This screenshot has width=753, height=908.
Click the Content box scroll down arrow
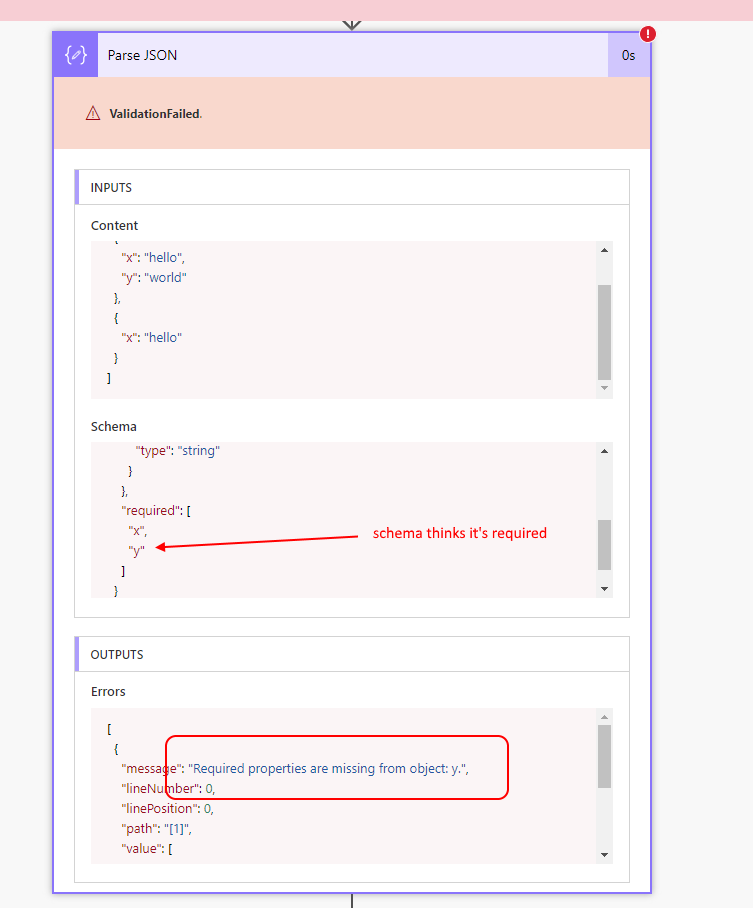coord(604,388)
